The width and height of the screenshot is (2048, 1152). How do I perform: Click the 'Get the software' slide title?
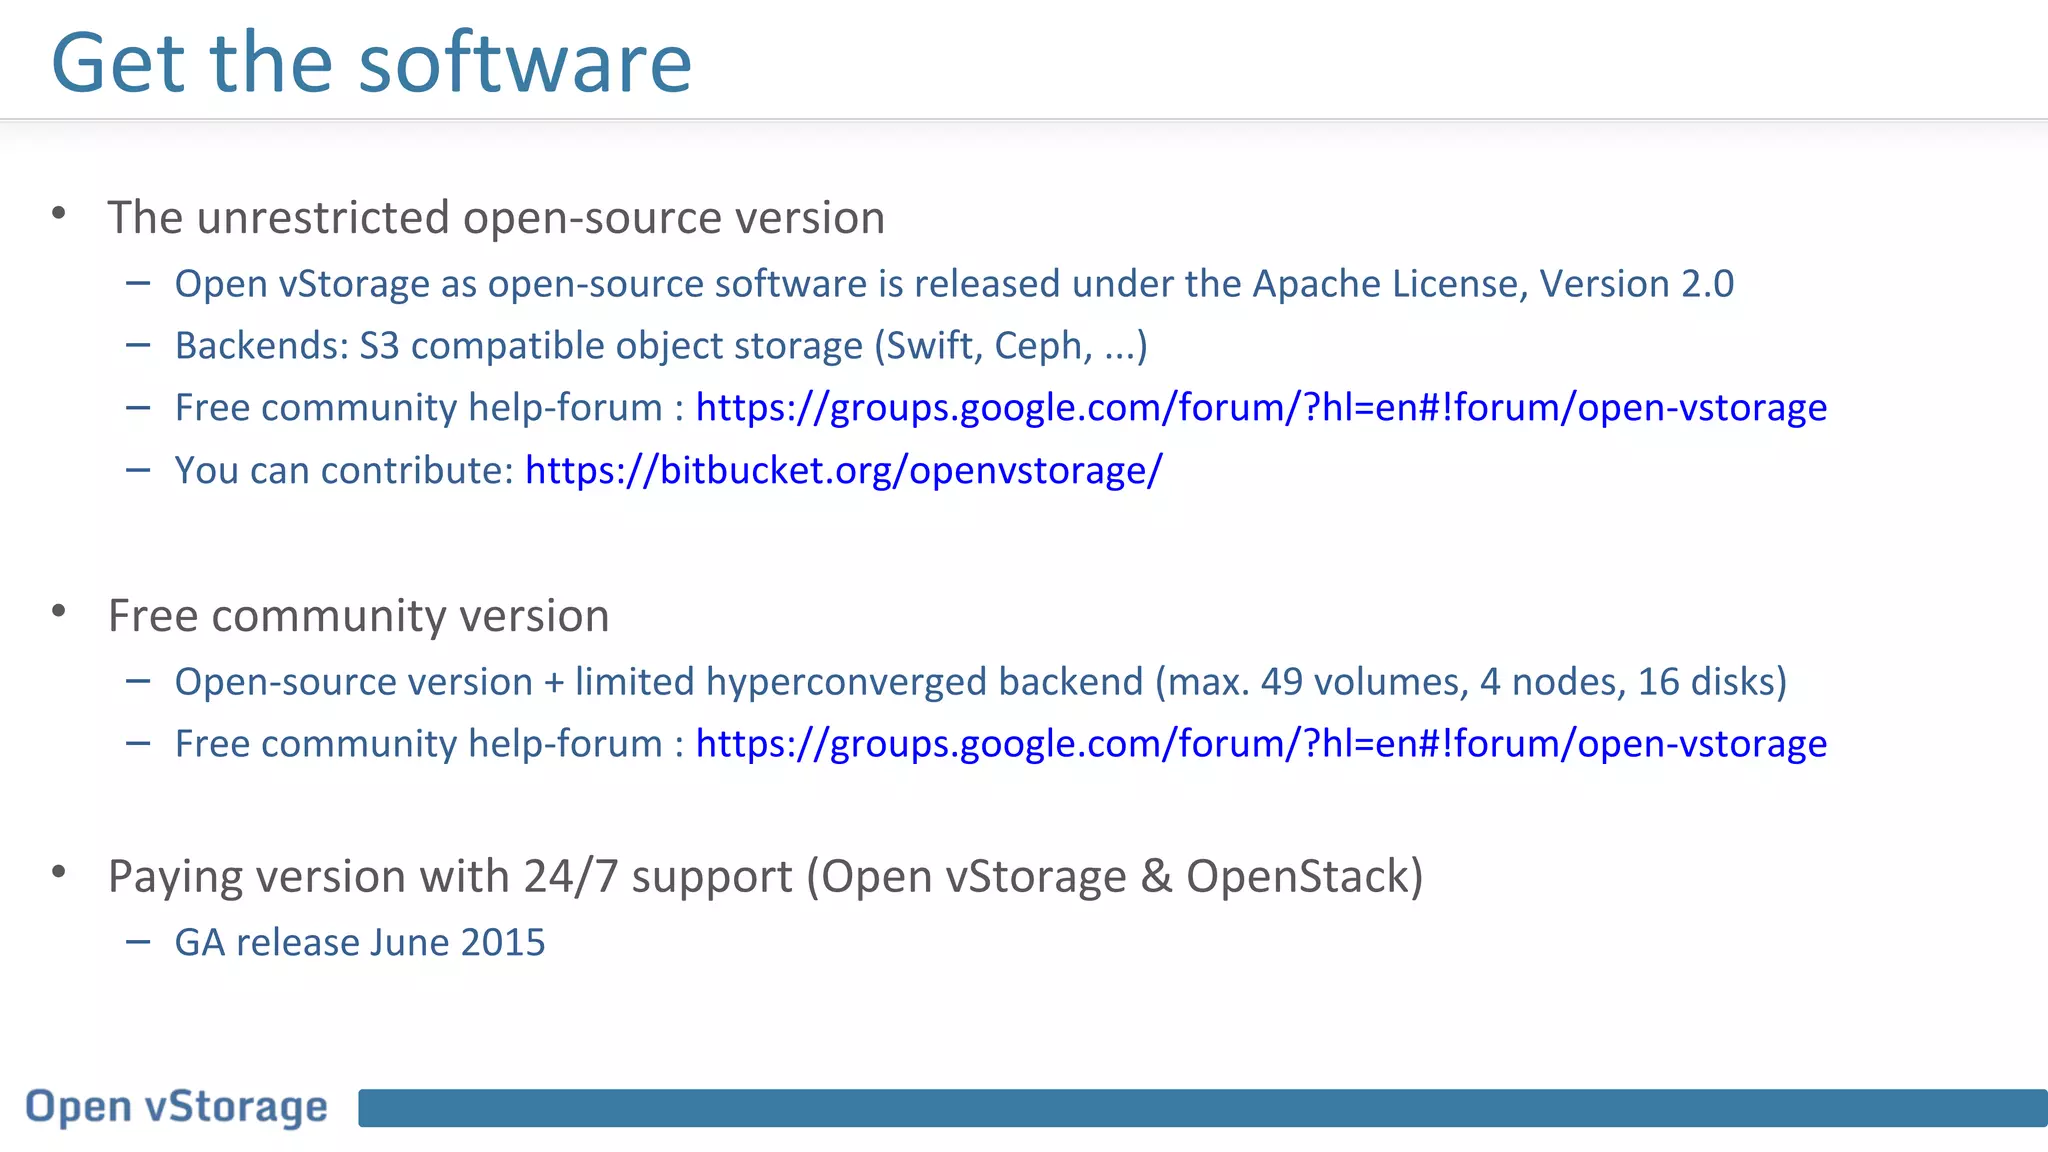point(371,62)
